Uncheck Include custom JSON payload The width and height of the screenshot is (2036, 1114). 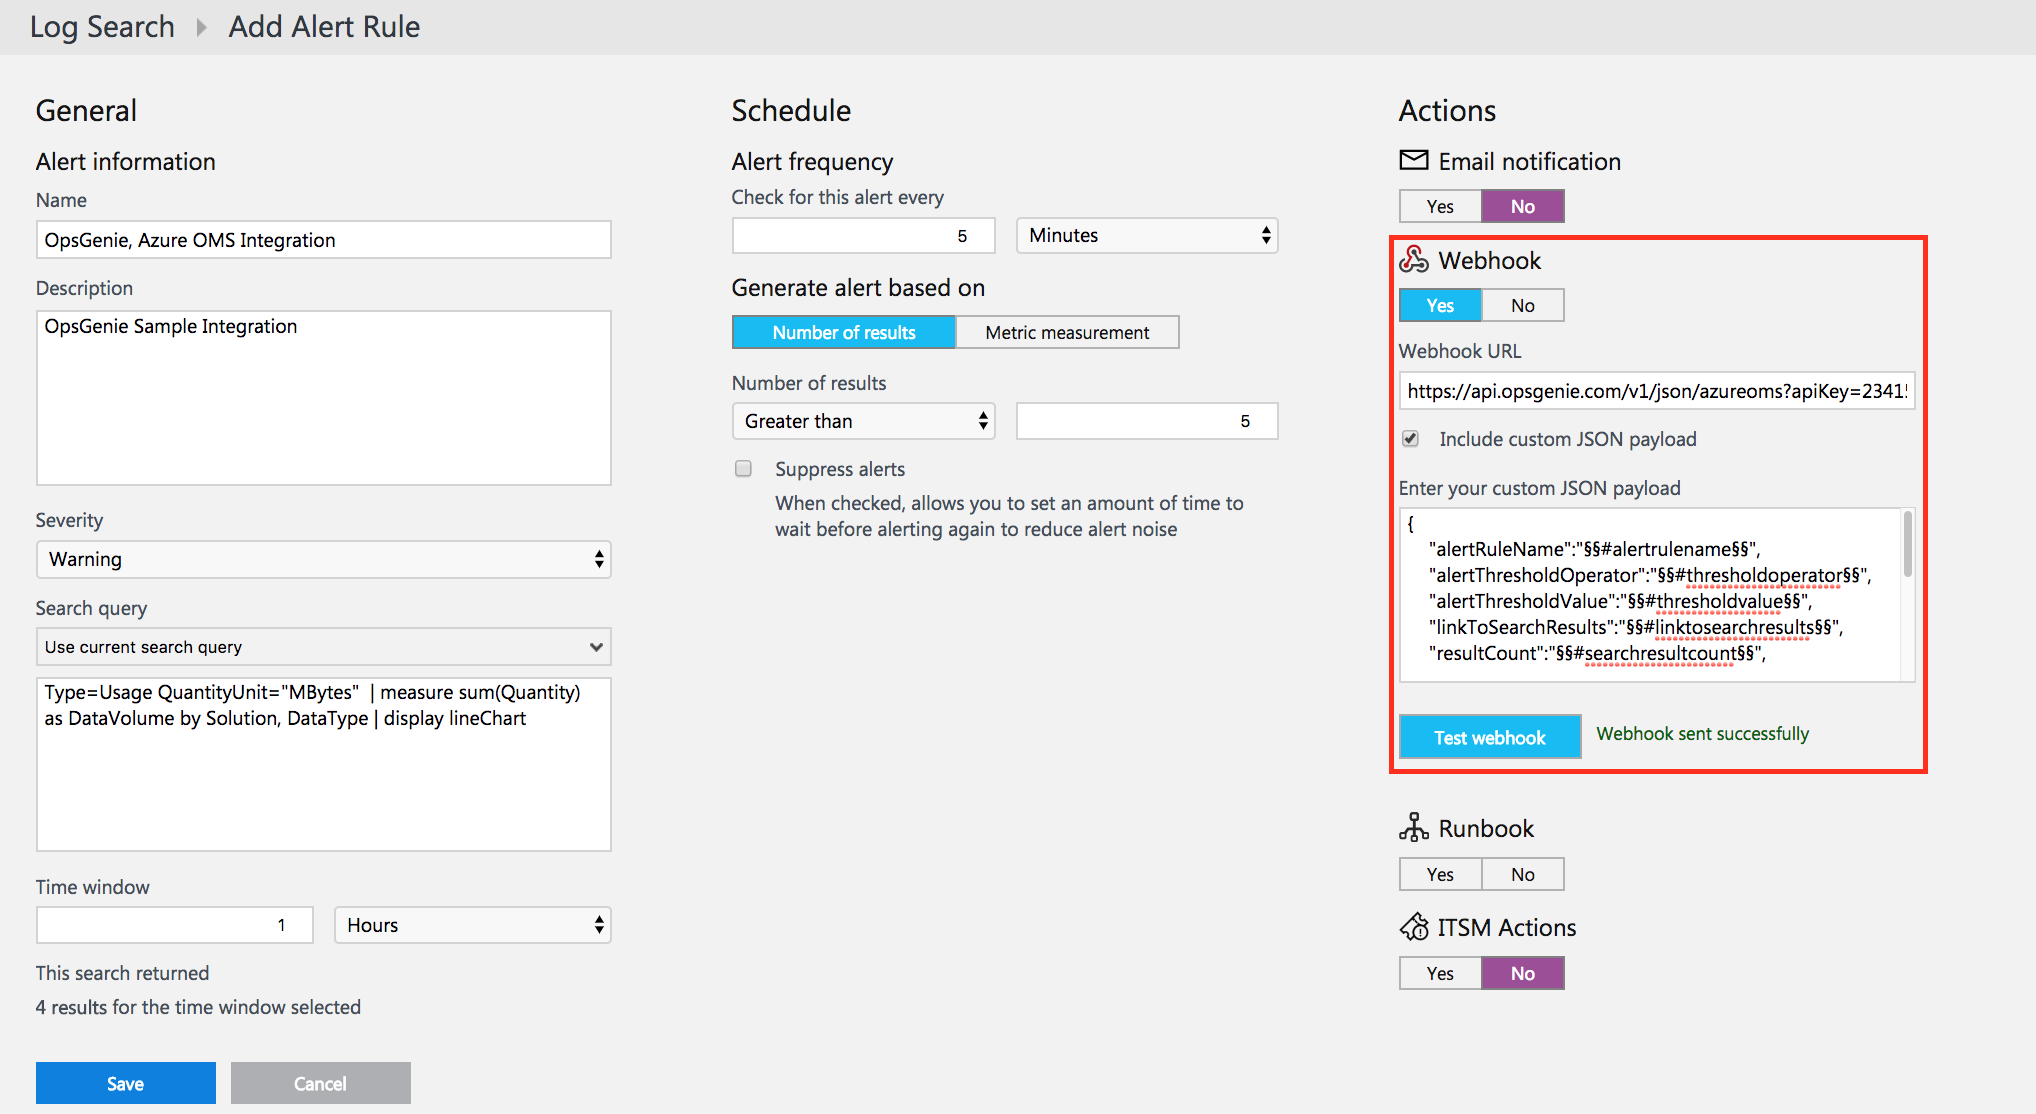[x=1410, y=439]
